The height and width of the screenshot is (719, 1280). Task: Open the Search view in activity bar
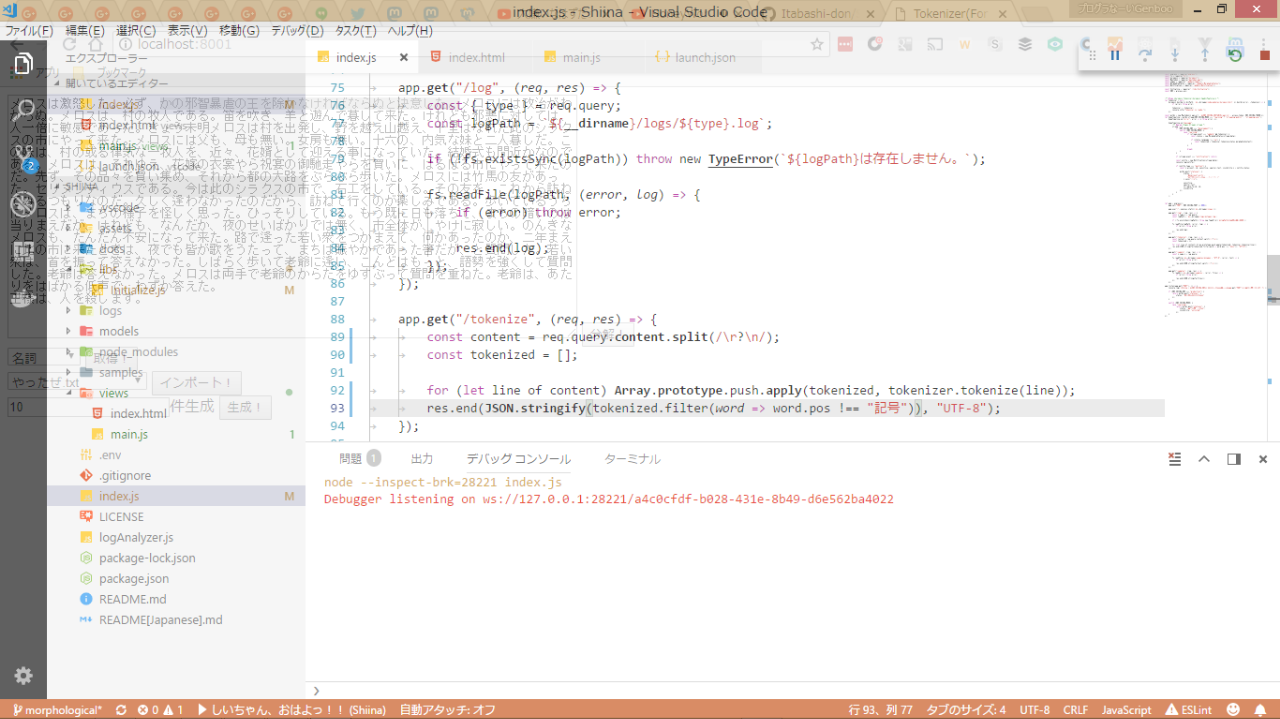point(23,109)
